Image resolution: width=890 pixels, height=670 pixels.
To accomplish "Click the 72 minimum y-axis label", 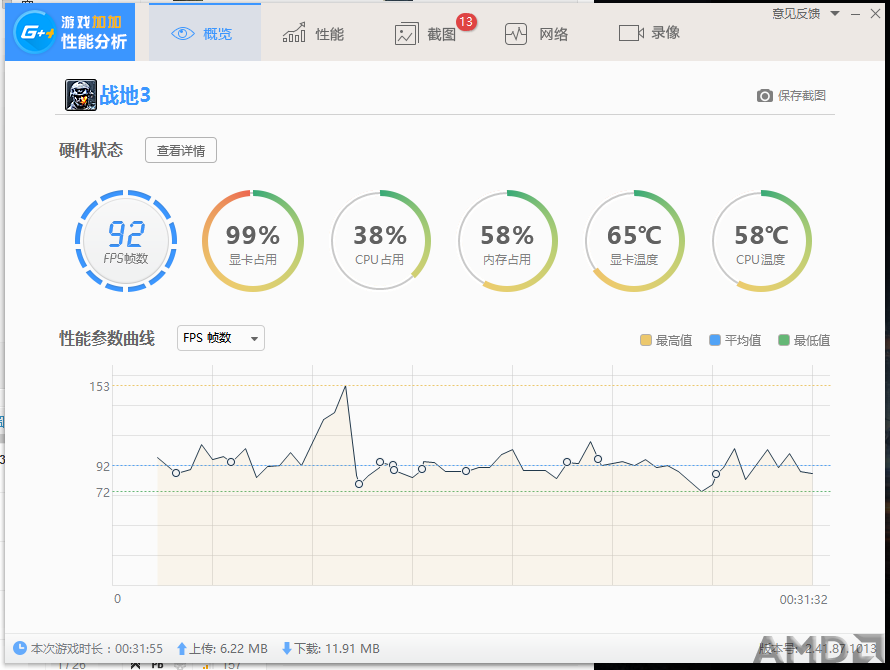I will point(103,493).
